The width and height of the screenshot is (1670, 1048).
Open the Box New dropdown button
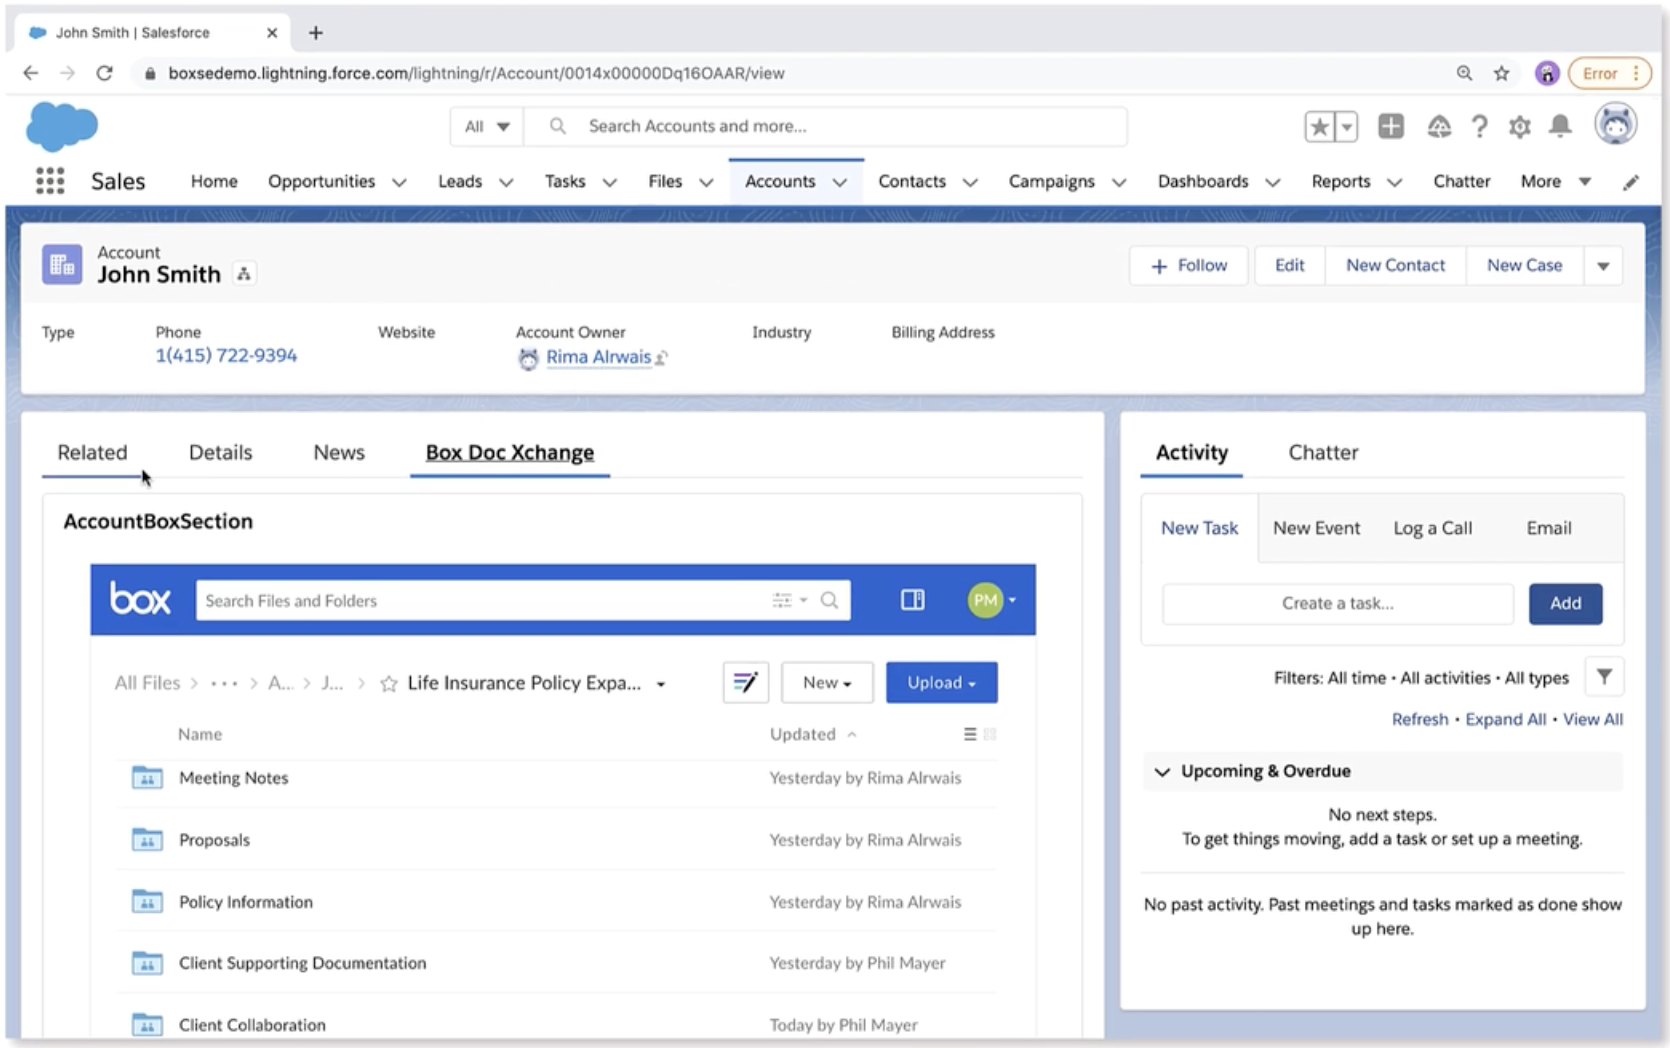click(827, 683)
